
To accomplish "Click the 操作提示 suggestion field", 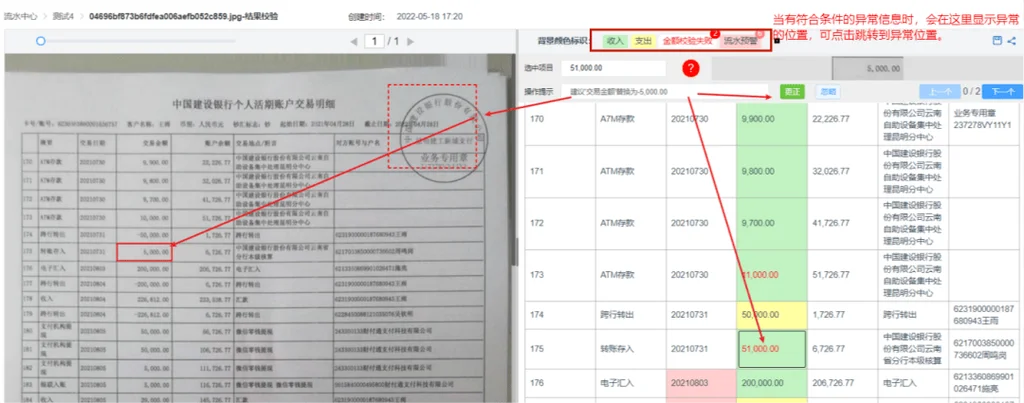I will 665,92.
